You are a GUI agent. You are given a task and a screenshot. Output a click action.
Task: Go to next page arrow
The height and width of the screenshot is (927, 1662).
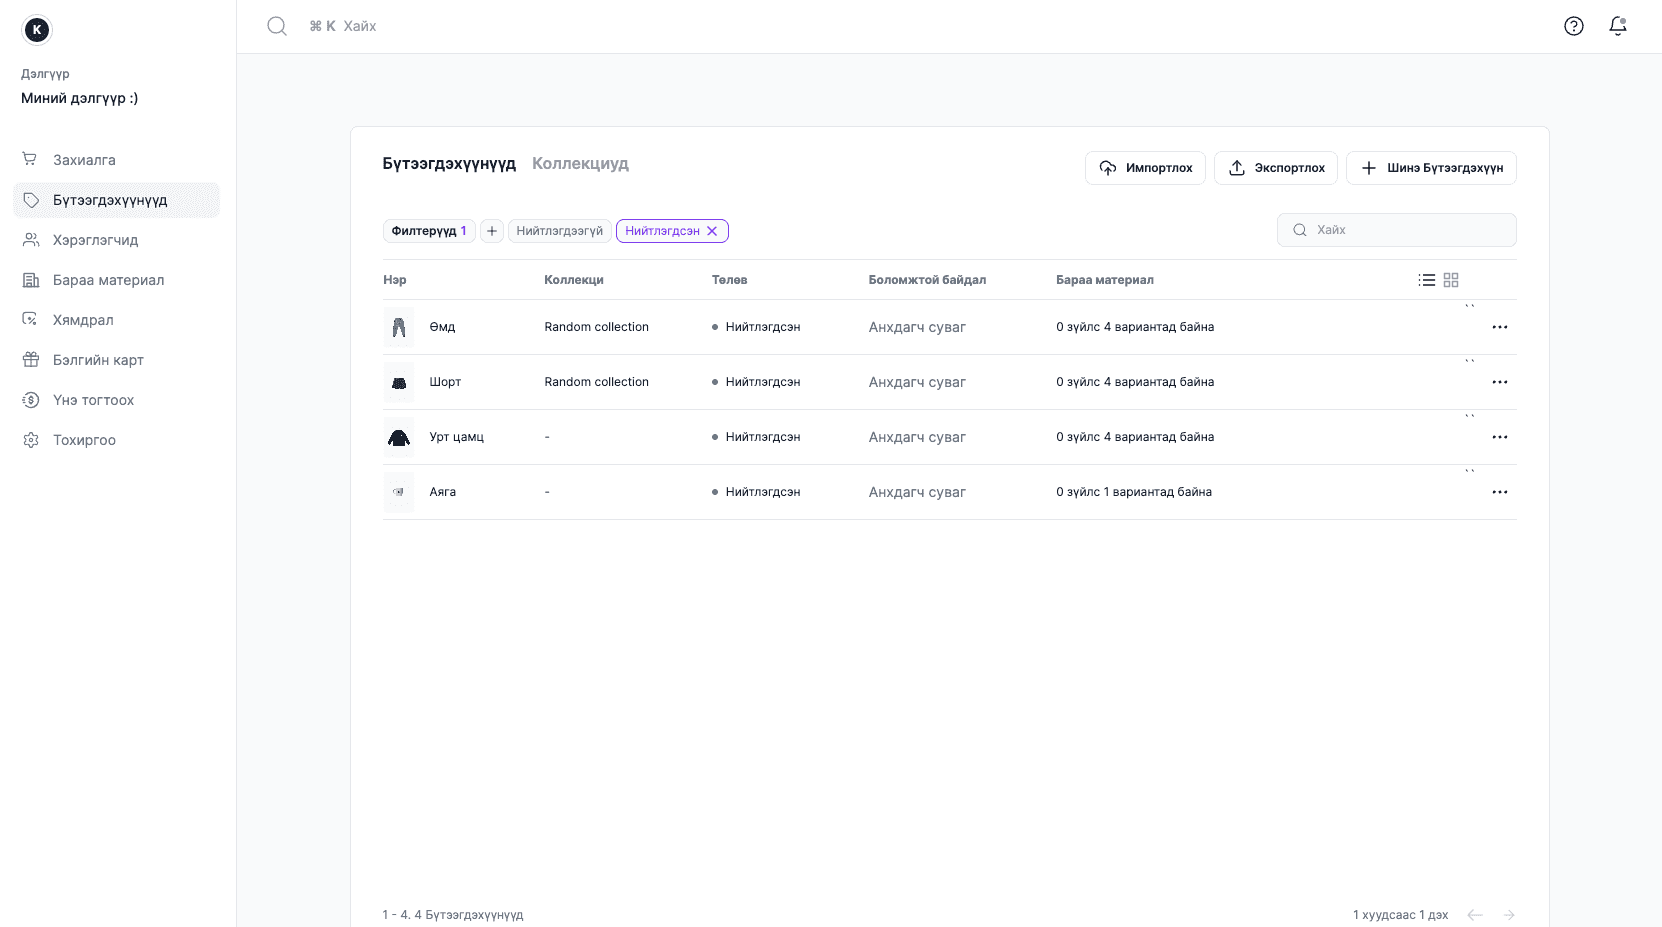pyautogui.click(x=1509, y=915)
